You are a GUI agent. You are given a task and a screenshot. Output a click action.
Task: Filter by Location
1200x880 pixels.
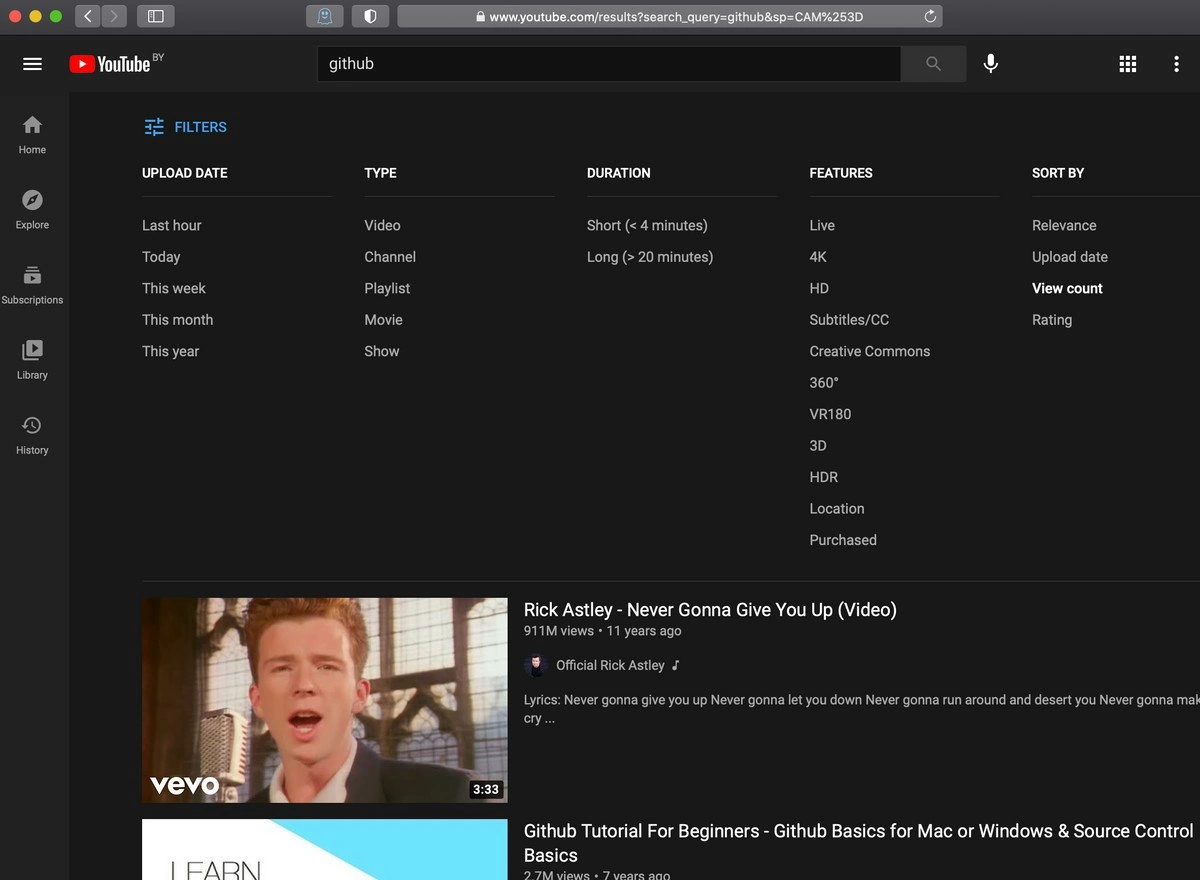(837, 509)
